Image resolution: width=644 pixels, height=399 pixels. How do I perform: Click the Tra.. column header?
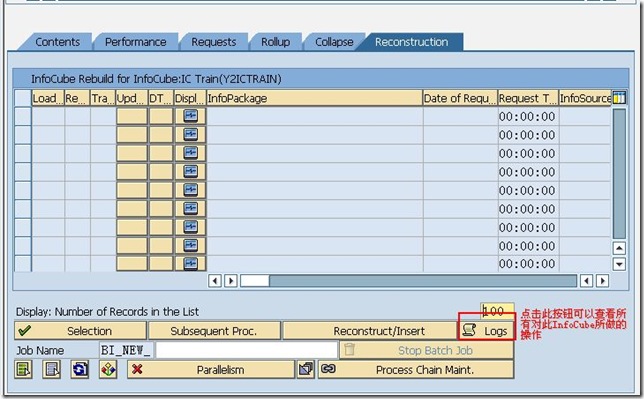click(x=103, y=98)
